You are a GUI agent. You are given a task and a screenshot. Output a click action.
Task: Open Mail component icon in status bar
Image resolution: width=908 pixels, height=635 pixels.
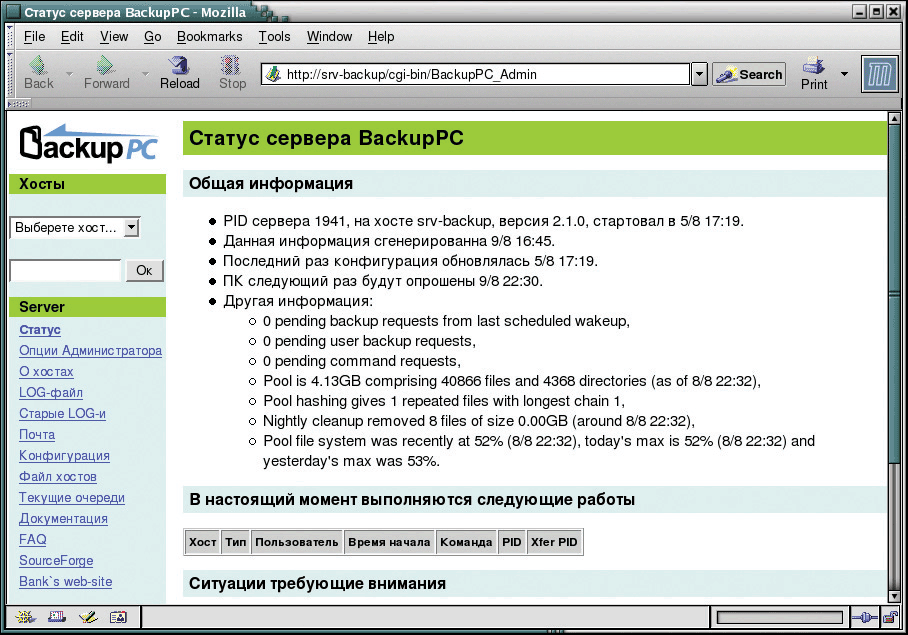coord(56,618)
